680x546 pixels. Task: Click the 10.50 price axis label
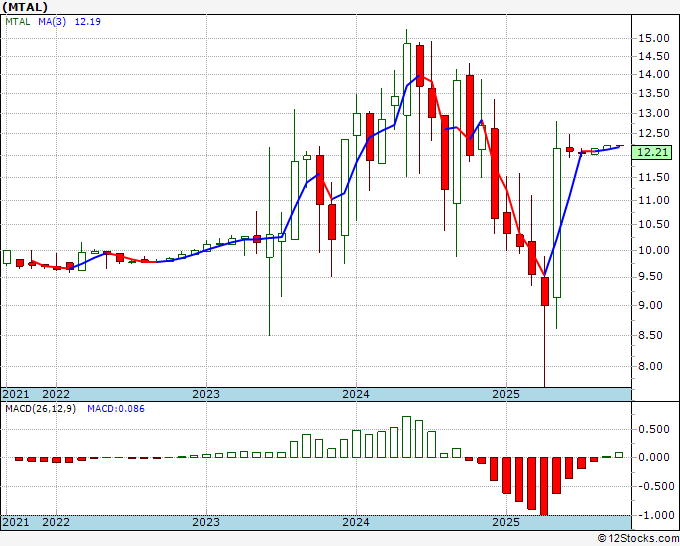tap(654, 224)
